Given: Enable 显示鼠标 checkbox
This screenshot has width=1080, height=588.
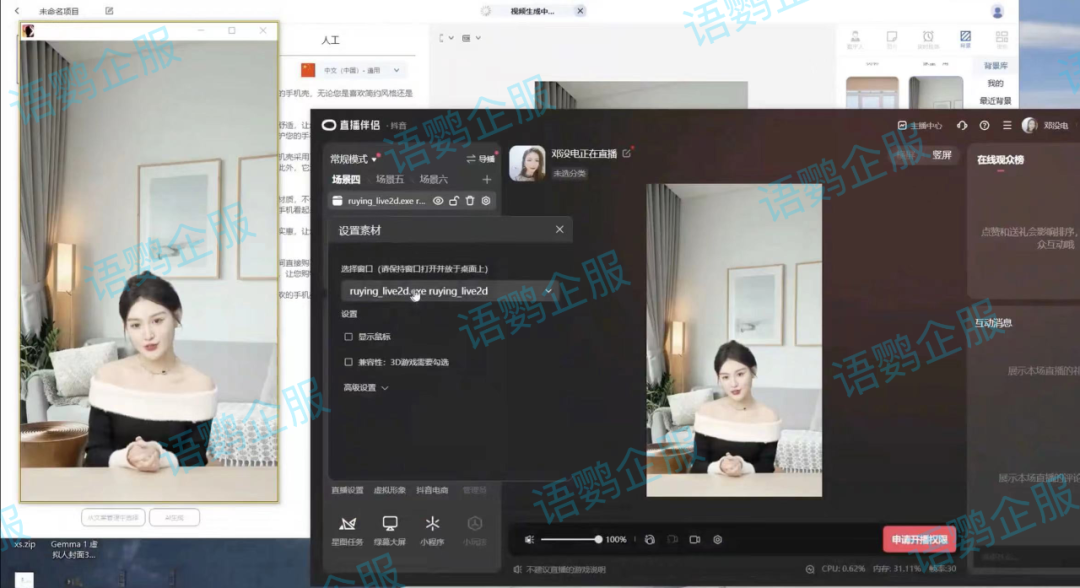Looking at the screenshot, I should click(x=348, y=337).
